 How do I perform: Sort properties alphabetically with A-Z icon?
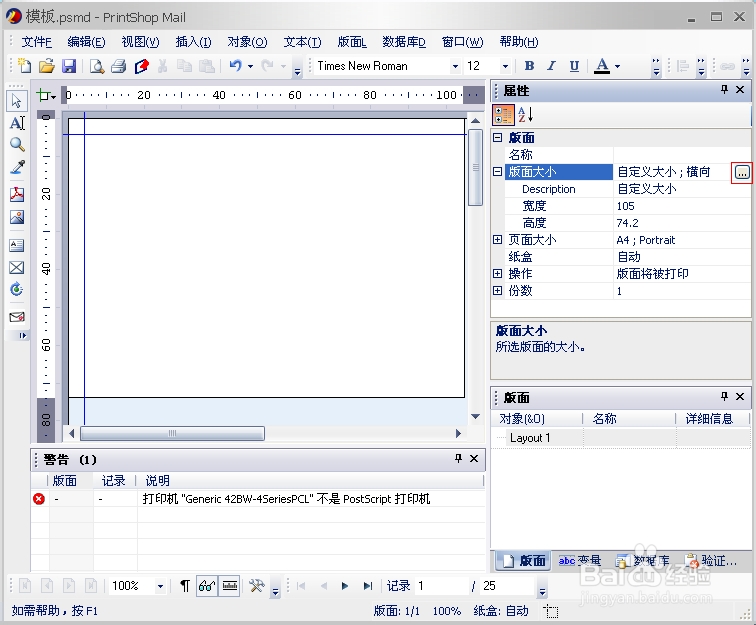[526, 115]
